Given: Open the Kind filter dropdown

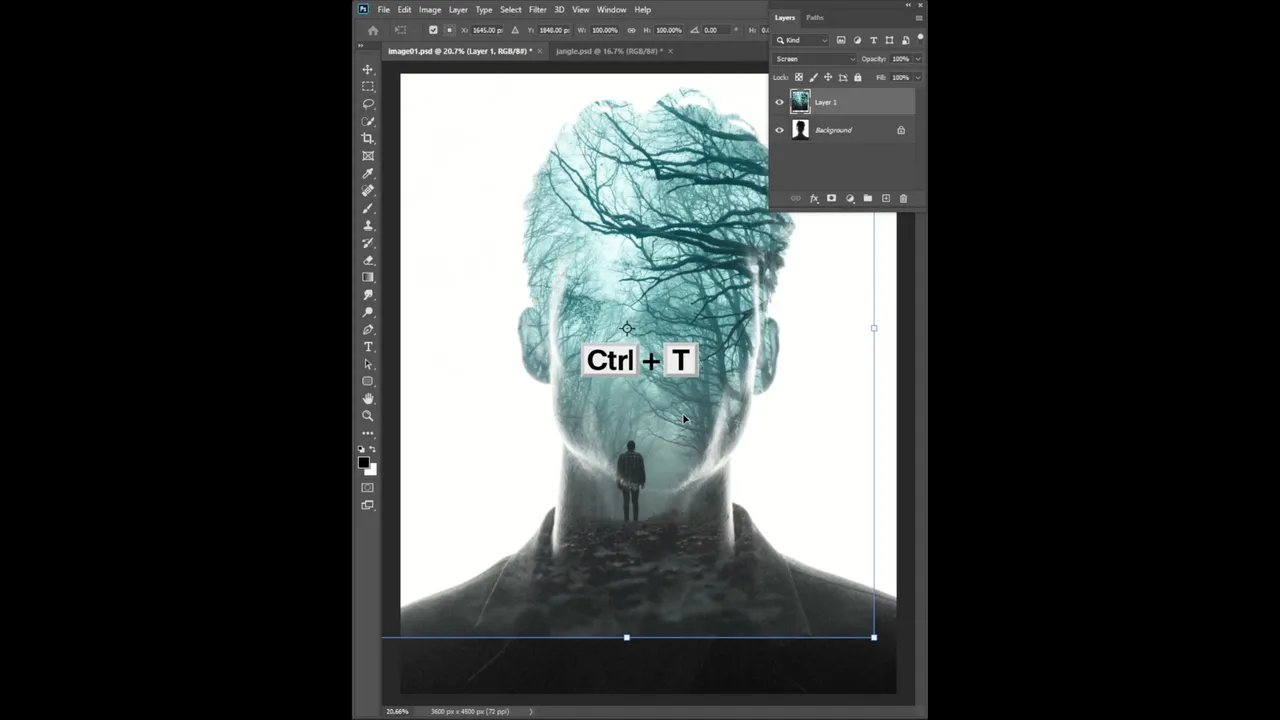Looking at the screenshot, I should click(802, 40).
